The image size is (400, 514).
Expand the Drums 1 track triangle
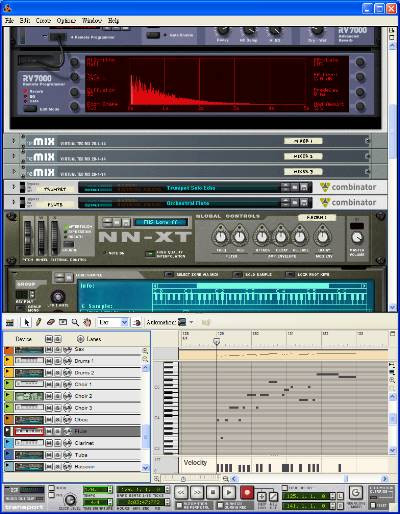point(8,361)
